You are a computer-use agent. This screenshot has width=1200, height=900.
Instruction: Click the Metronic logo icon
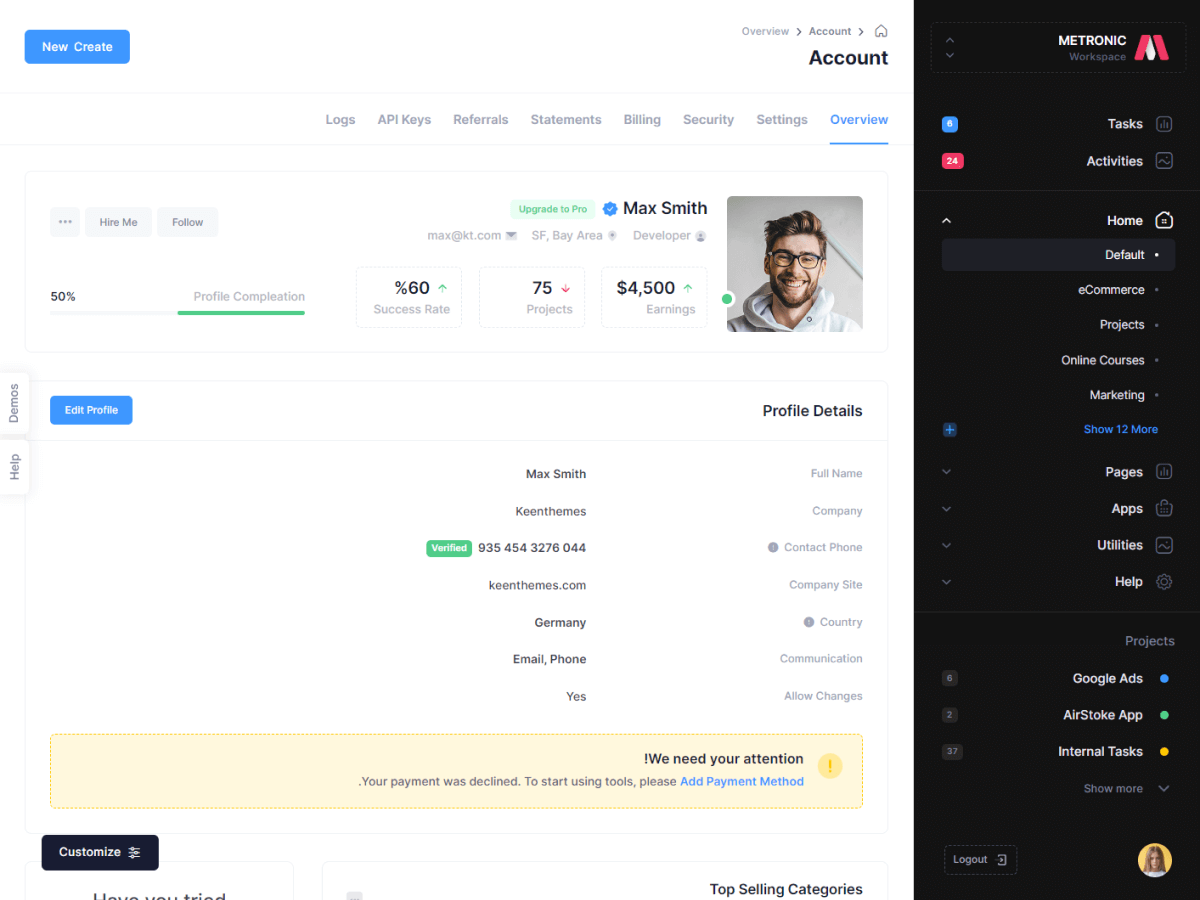click(x=1151, y=47)
